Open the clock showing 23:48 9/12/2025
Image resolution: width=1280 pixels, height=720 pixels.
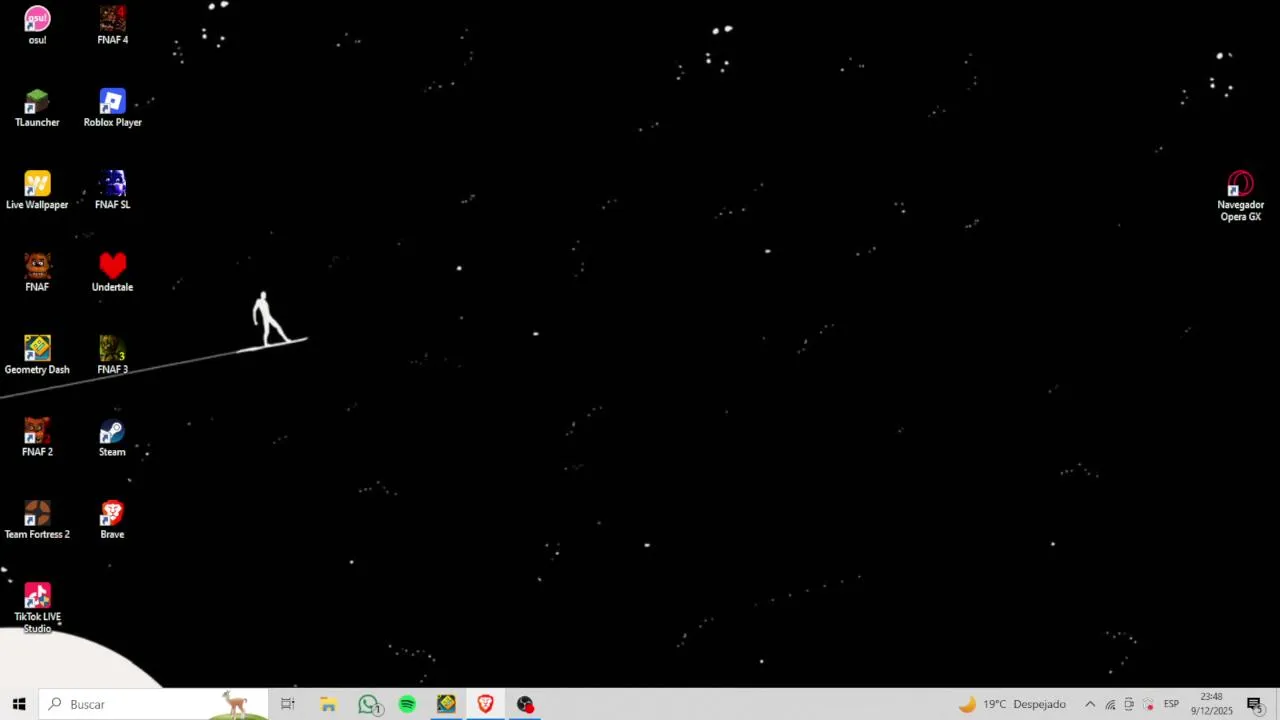pos(1211,704)
